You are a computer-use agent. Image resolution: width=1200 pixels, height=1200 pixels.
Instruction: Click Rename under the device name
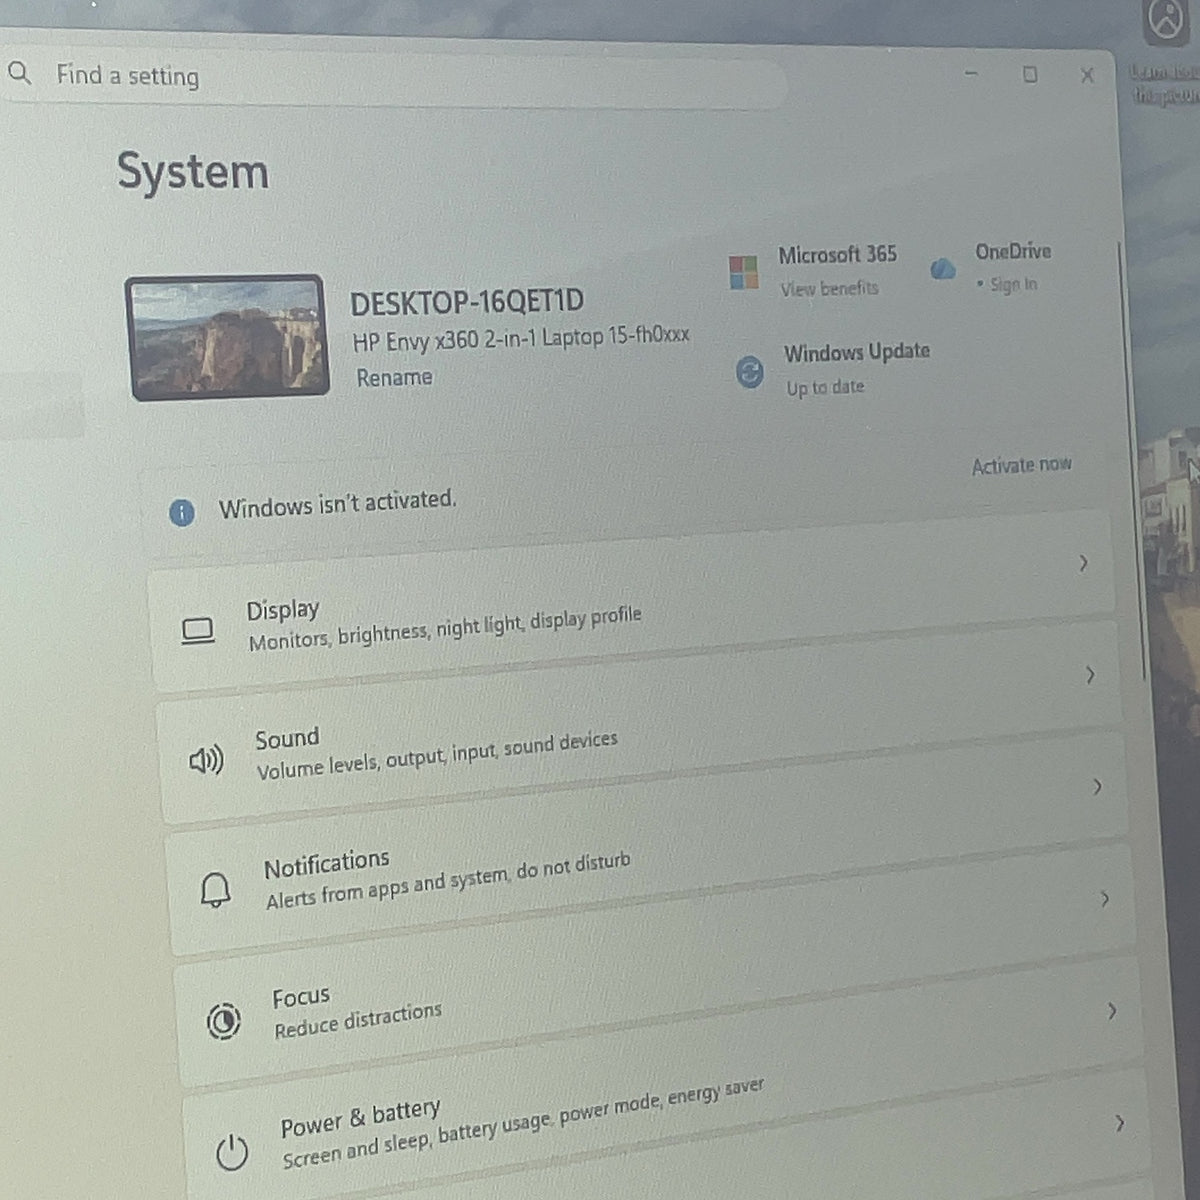pyautogui.click(x=394, y=378)
